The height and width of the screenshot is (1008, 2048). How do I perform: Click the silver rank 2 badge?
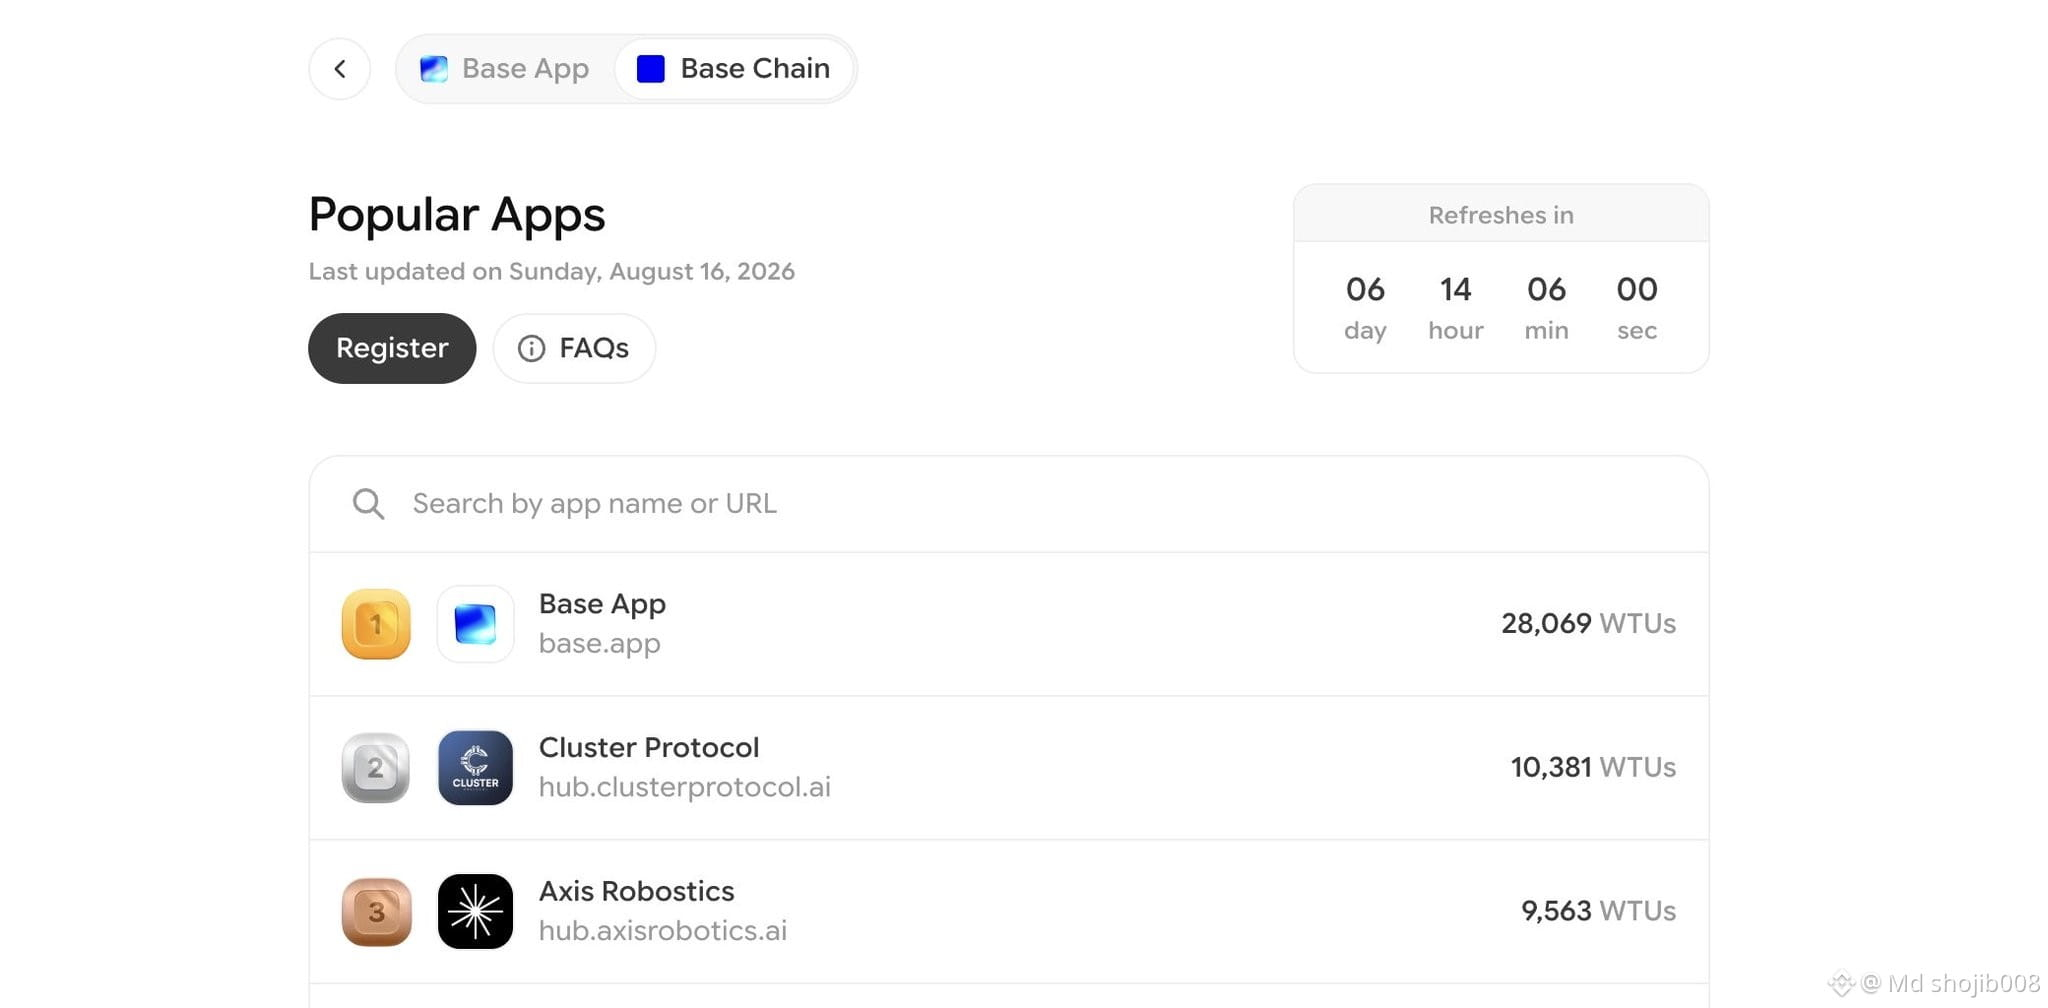(x=376, y=768)
